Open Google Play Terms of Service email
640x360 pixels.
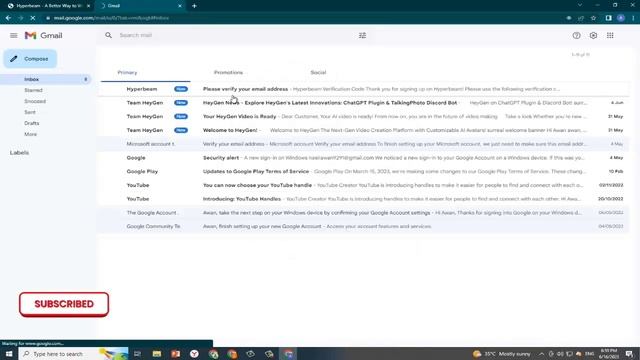coord(363,171)
